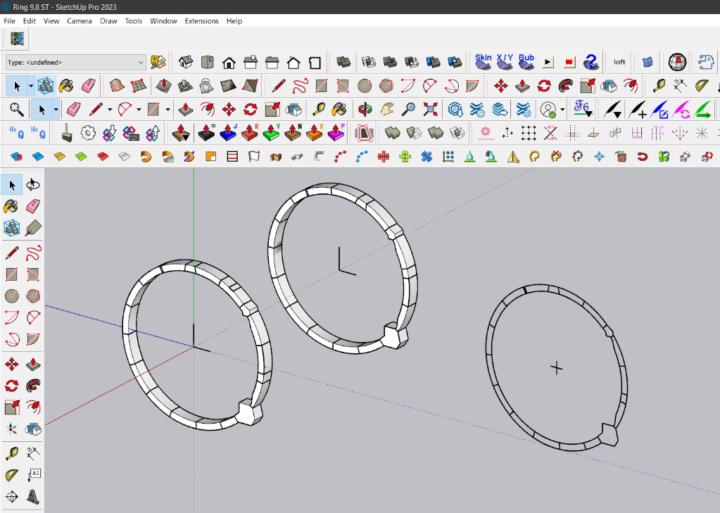Select the Sandbox Drape tool
Screen dimensions: 720x513
click(207, 85)
